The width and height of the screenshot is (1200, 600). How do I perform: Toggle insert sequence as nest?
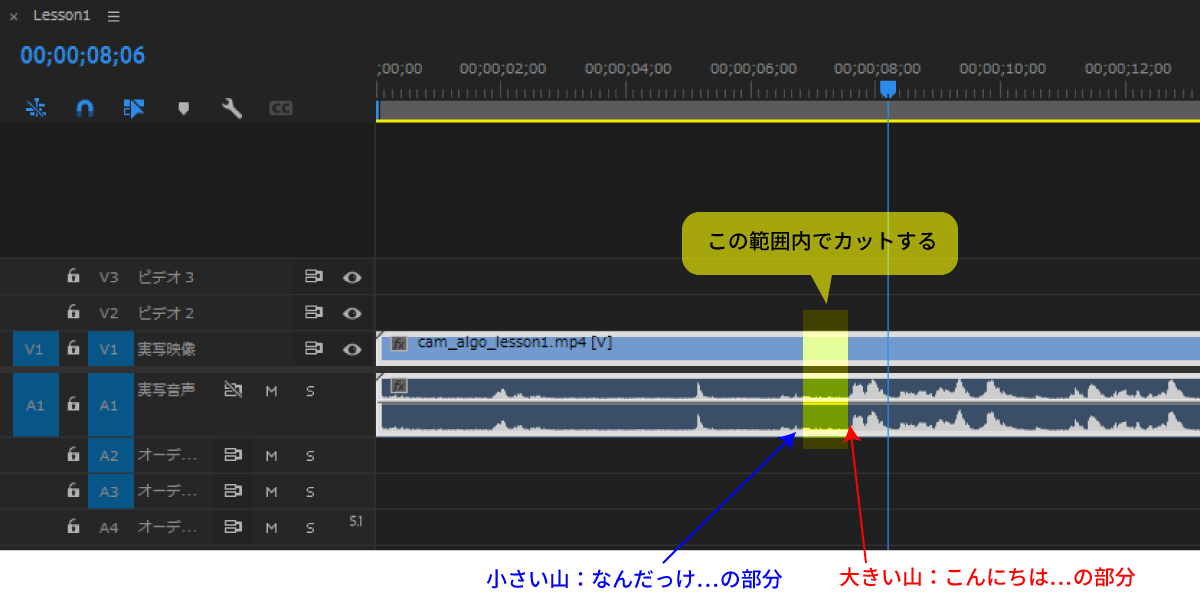click(36, 108)
